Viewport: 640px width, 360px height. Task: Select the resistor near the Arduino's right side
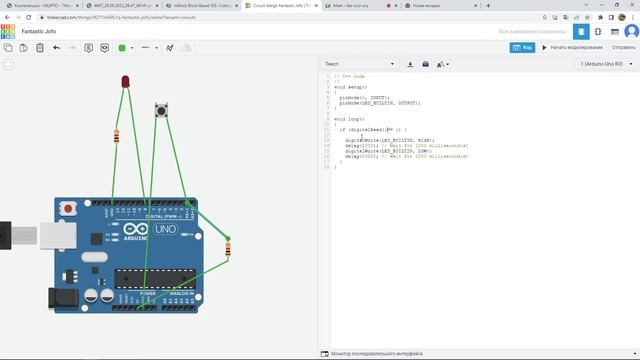pos(228,249)
